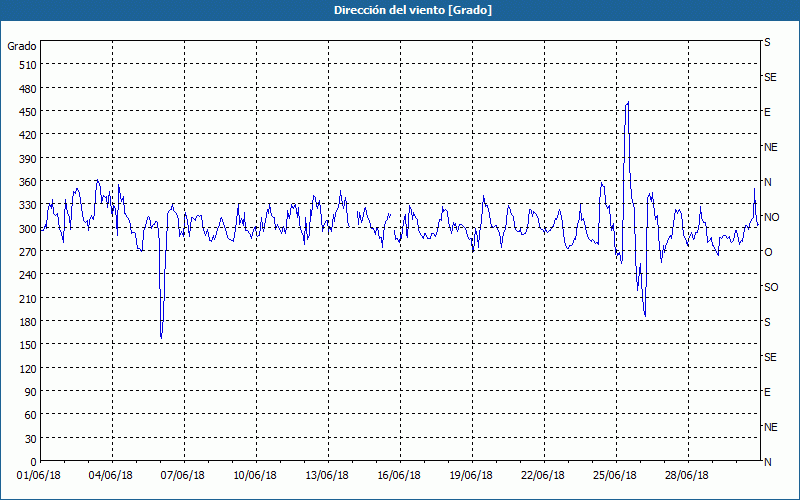
Task: Pick the date label 10/06/18
Action: (x=255, y=476)
